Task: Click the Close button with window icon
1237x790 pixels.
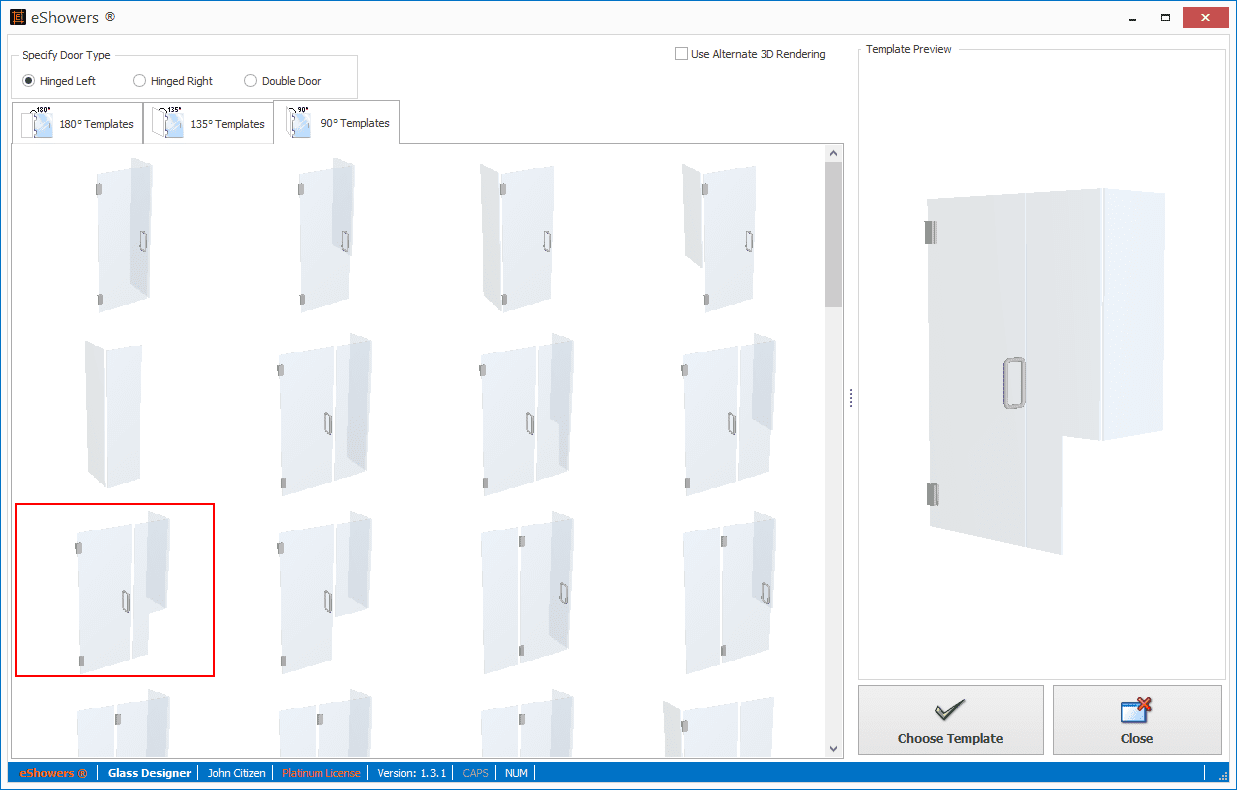Action: 1137,720
